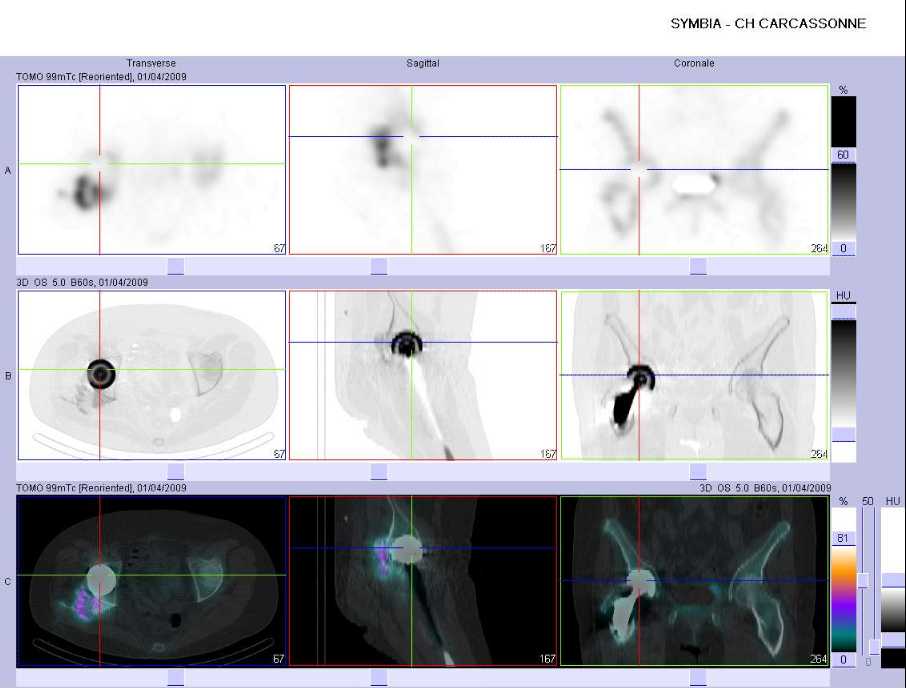Click the grayscale SPECT color bar on row A

pyautogui.click(x=843, y=202)
